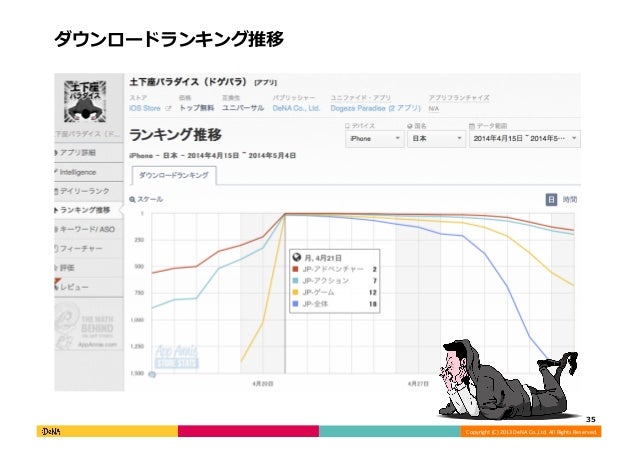638x451 pixels.
Task: Click the トップ無料 price value
Action: tap(197, 108)
